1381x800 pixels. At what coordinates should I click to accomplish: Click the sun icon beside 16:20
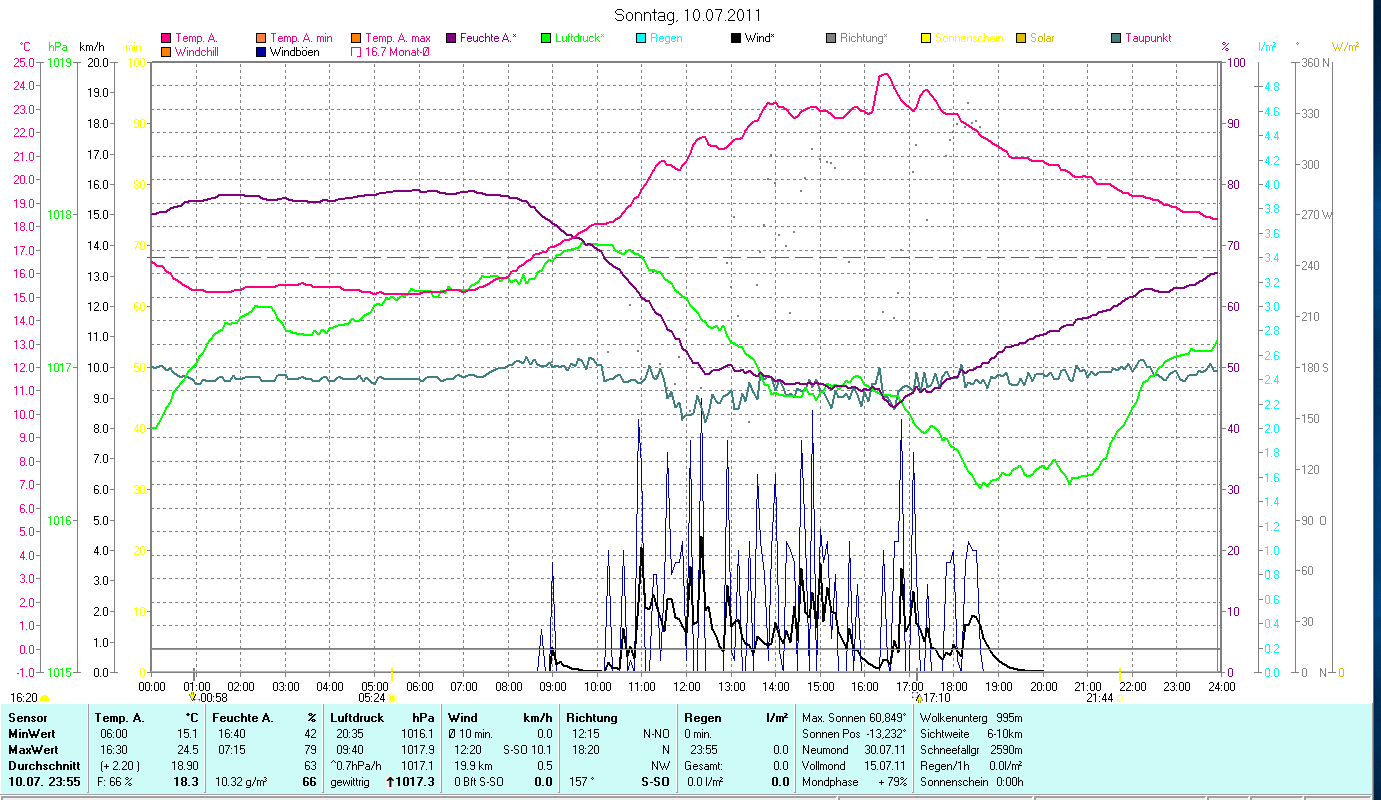point(45,698)
